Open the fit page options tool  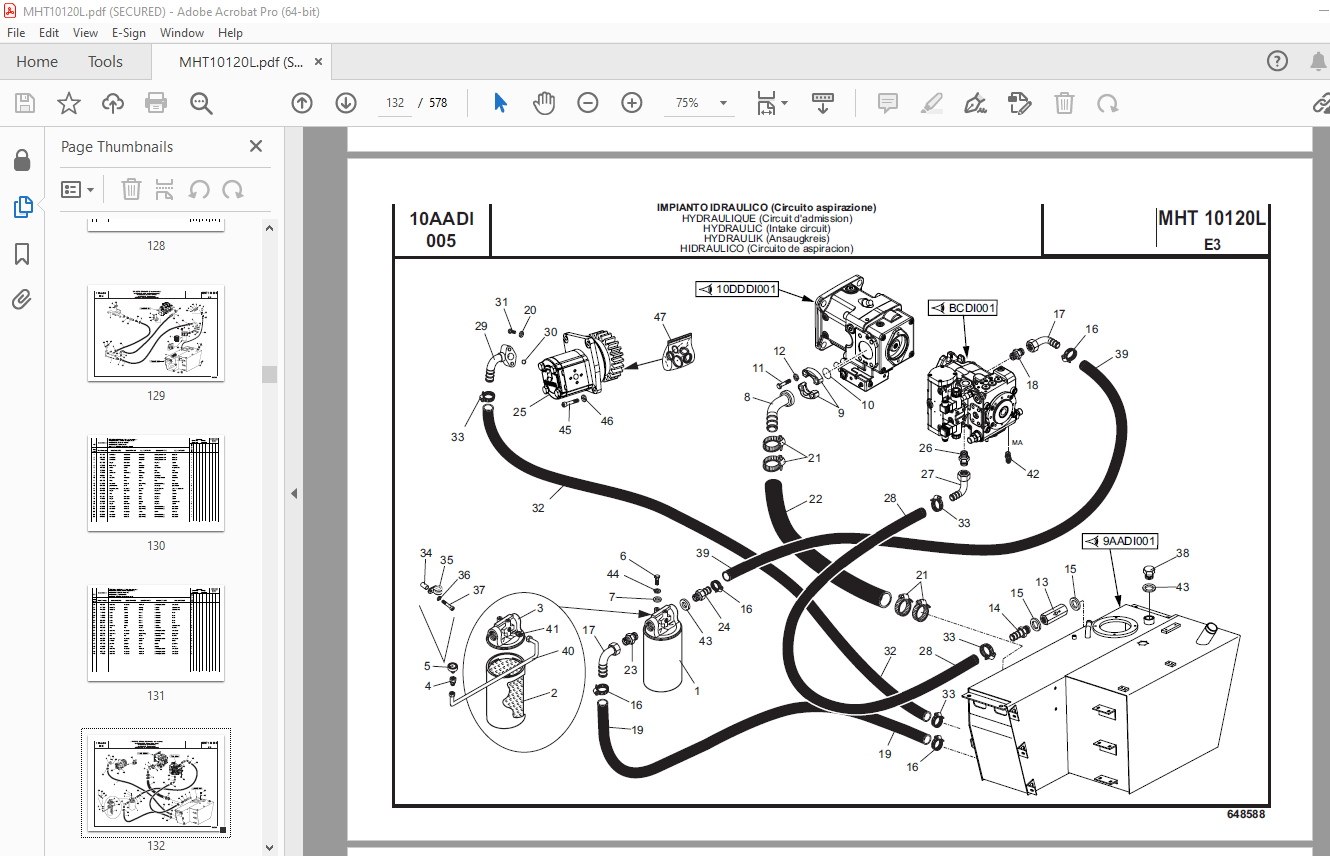(772, 103)
